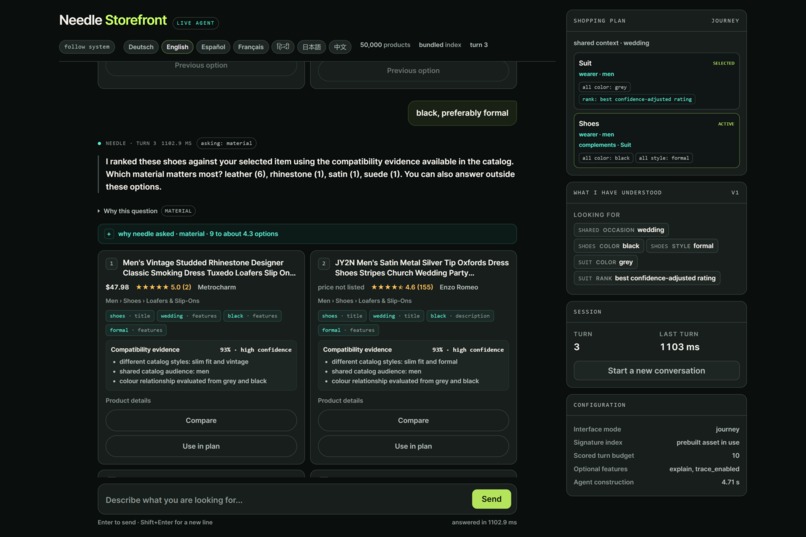Click the MATERIAL tag beside Why this question
This screenshot has height=537, width=806.
point(178,211)
